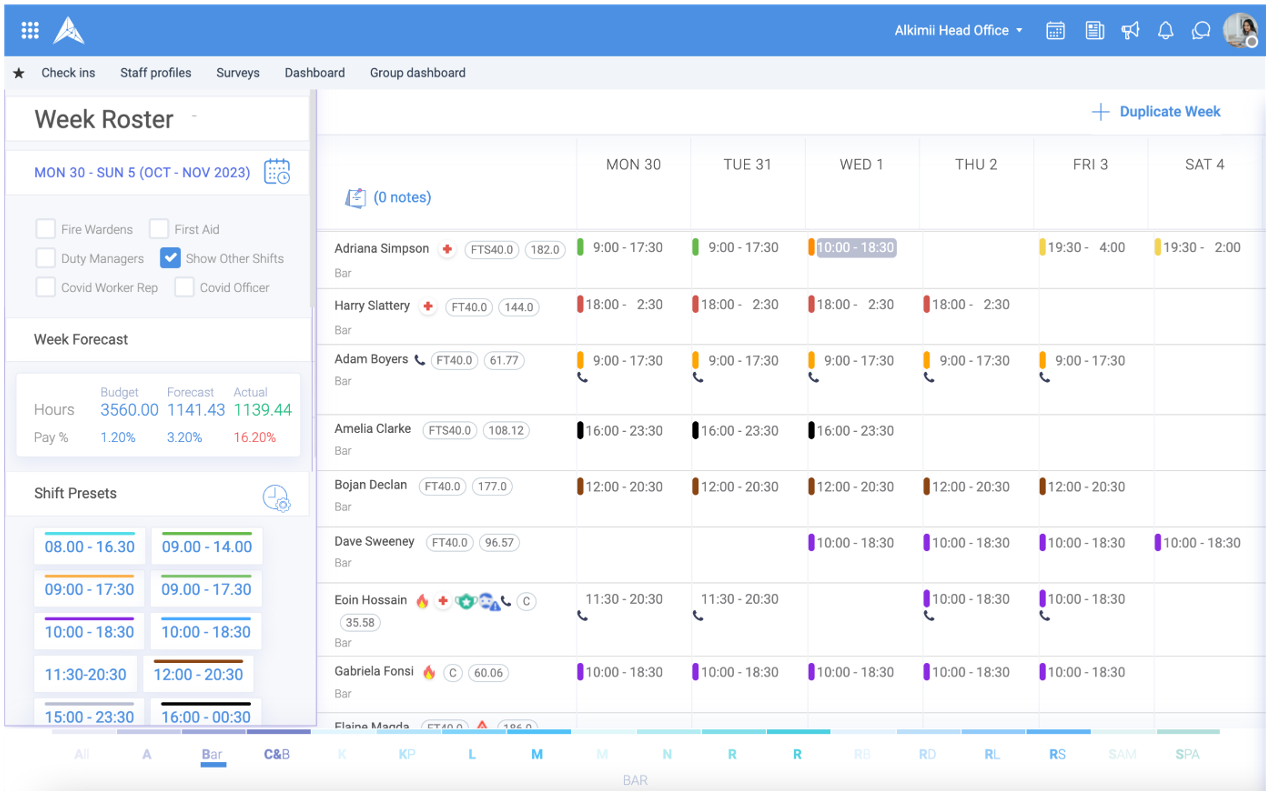Open the (0 notes) link
This screenshot has width=1266, height=791.
(402, 198)
